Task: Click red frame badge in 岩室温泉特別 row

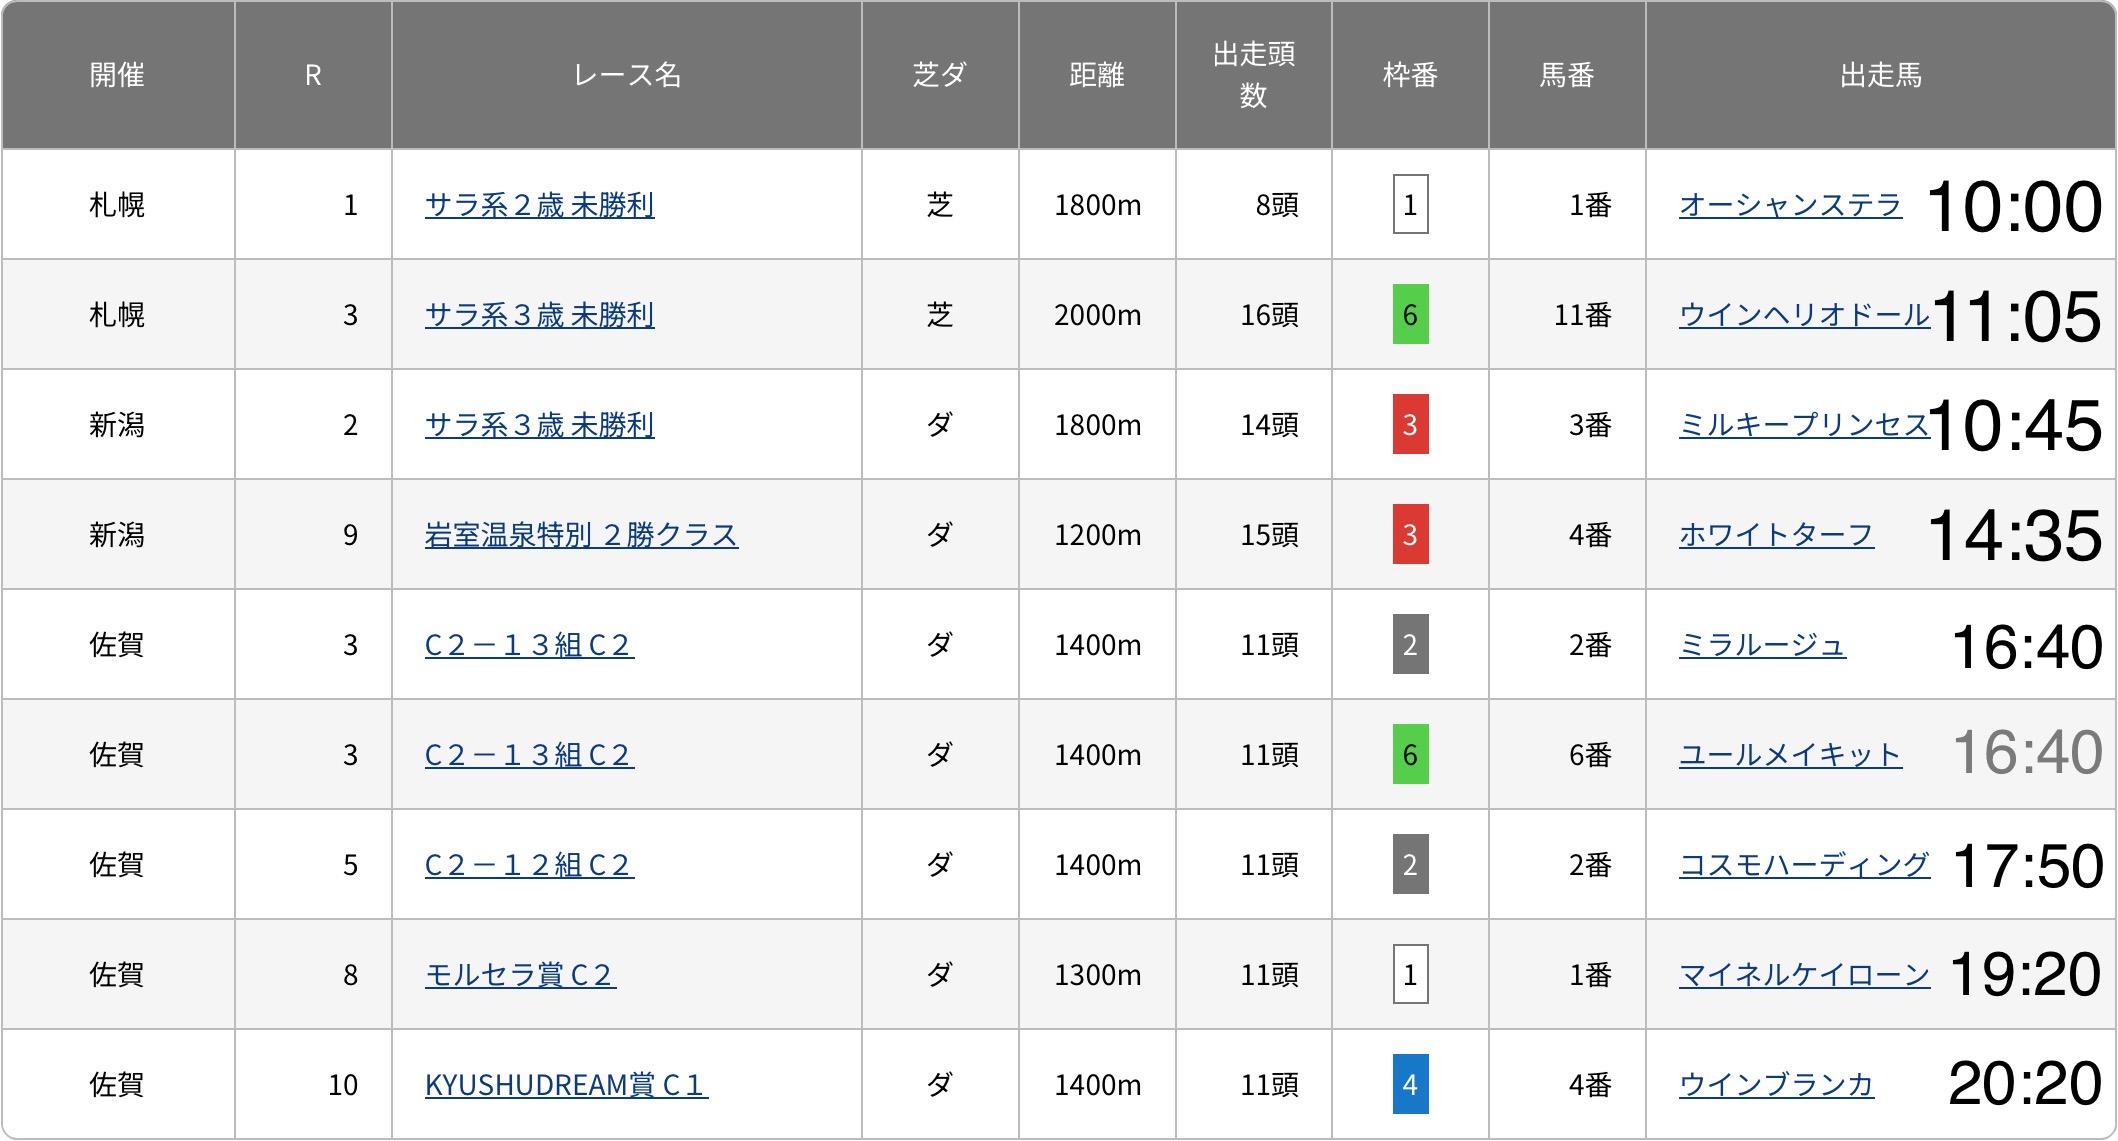Action: tap(1410, 534)
